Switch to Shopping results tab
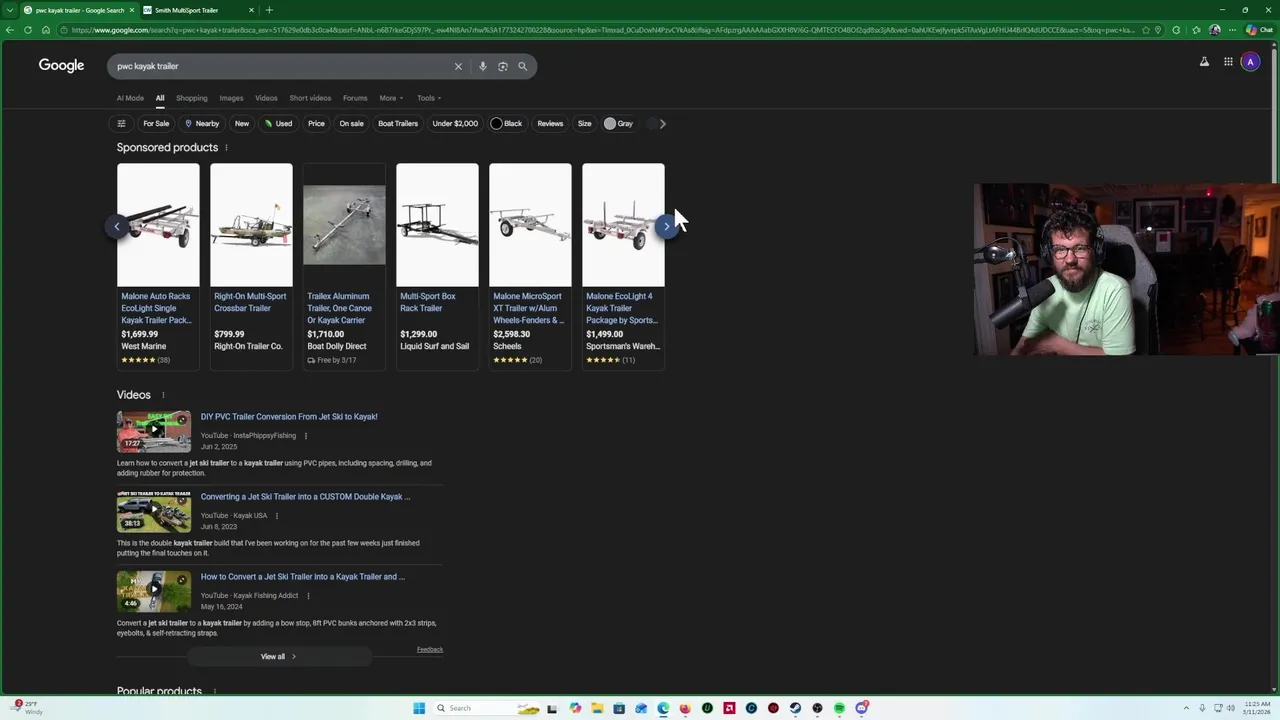 click(192, 98)
